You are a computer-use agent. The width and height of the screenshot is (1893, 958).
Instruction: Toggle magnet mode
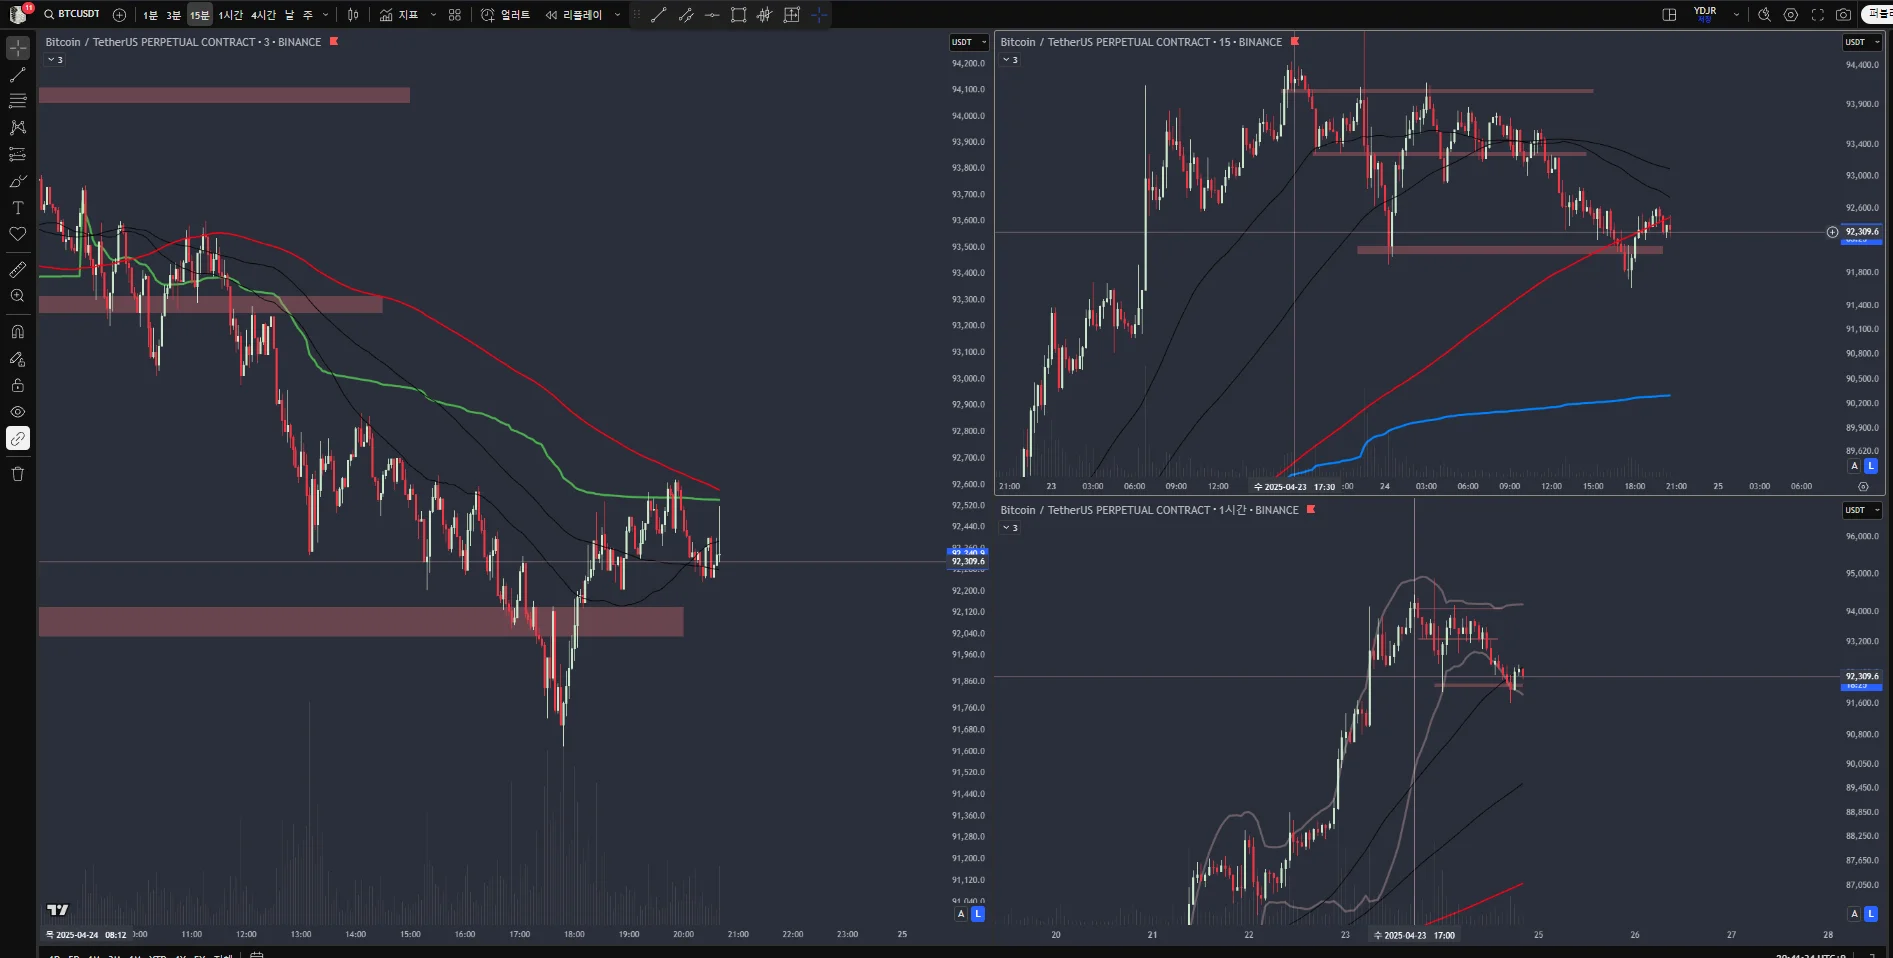pyautogui.click(x=18, y=332)
